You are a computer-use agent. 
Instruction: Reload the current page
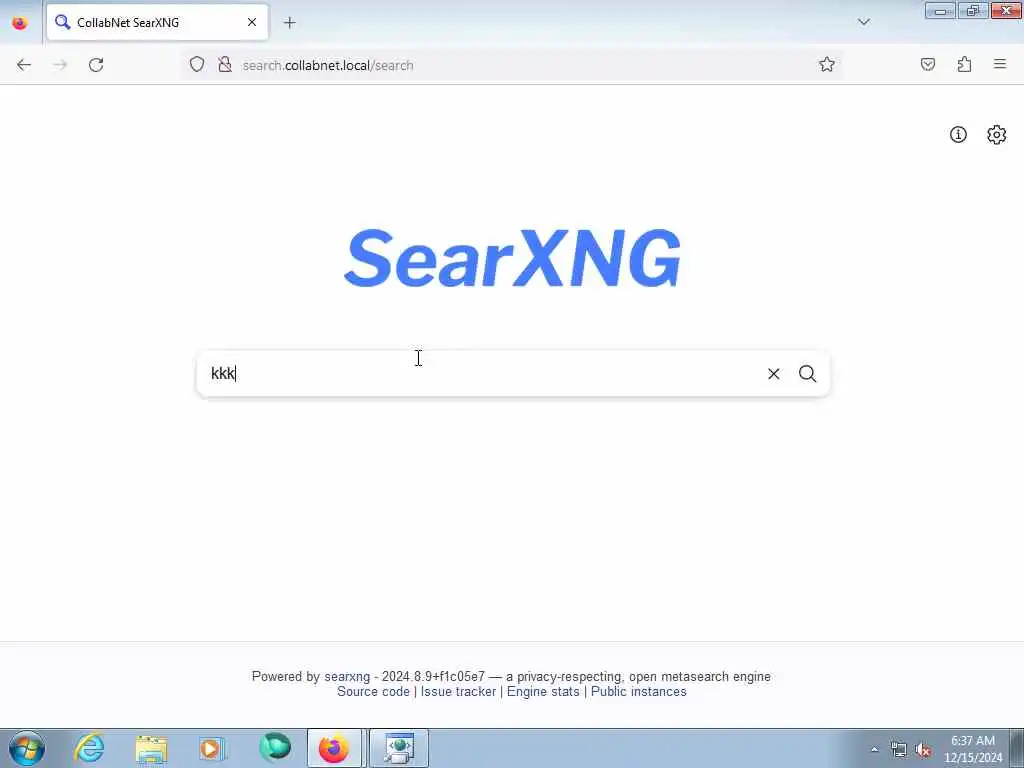pyautogui.click(x=96, y=65)
